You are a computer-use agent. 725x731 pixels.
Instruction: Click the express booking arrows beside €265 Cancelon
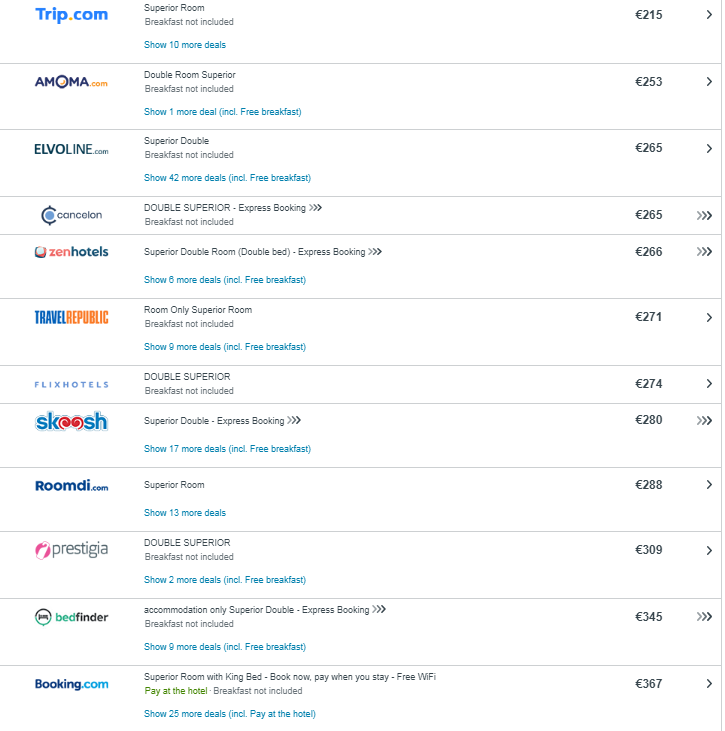(x=705, y=215)
